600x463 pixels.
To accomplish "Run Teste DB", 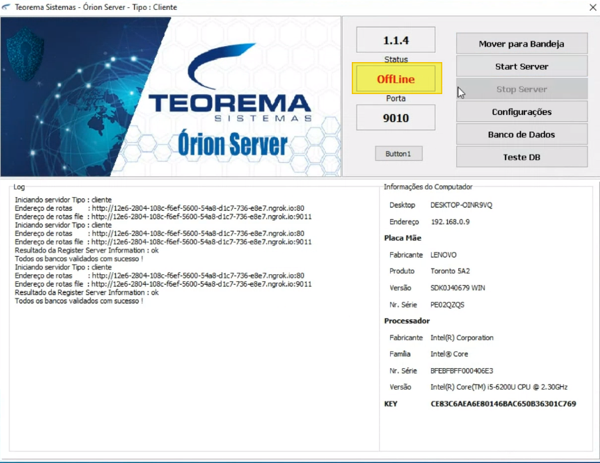I will [522, 157].
